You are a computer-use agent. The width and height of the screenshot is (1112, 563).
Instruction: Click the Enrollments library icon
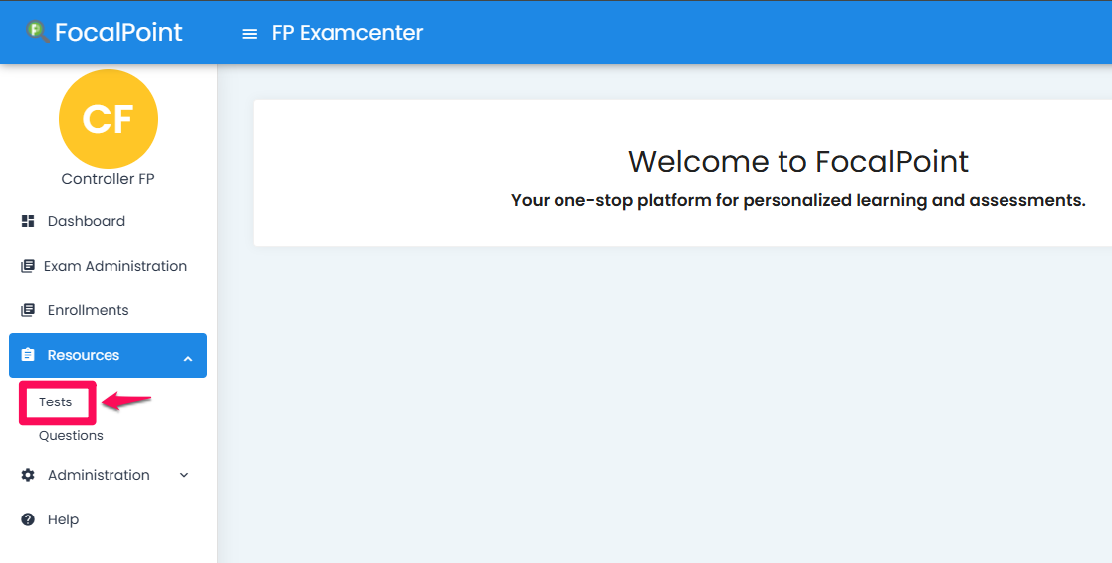(28, 310)
